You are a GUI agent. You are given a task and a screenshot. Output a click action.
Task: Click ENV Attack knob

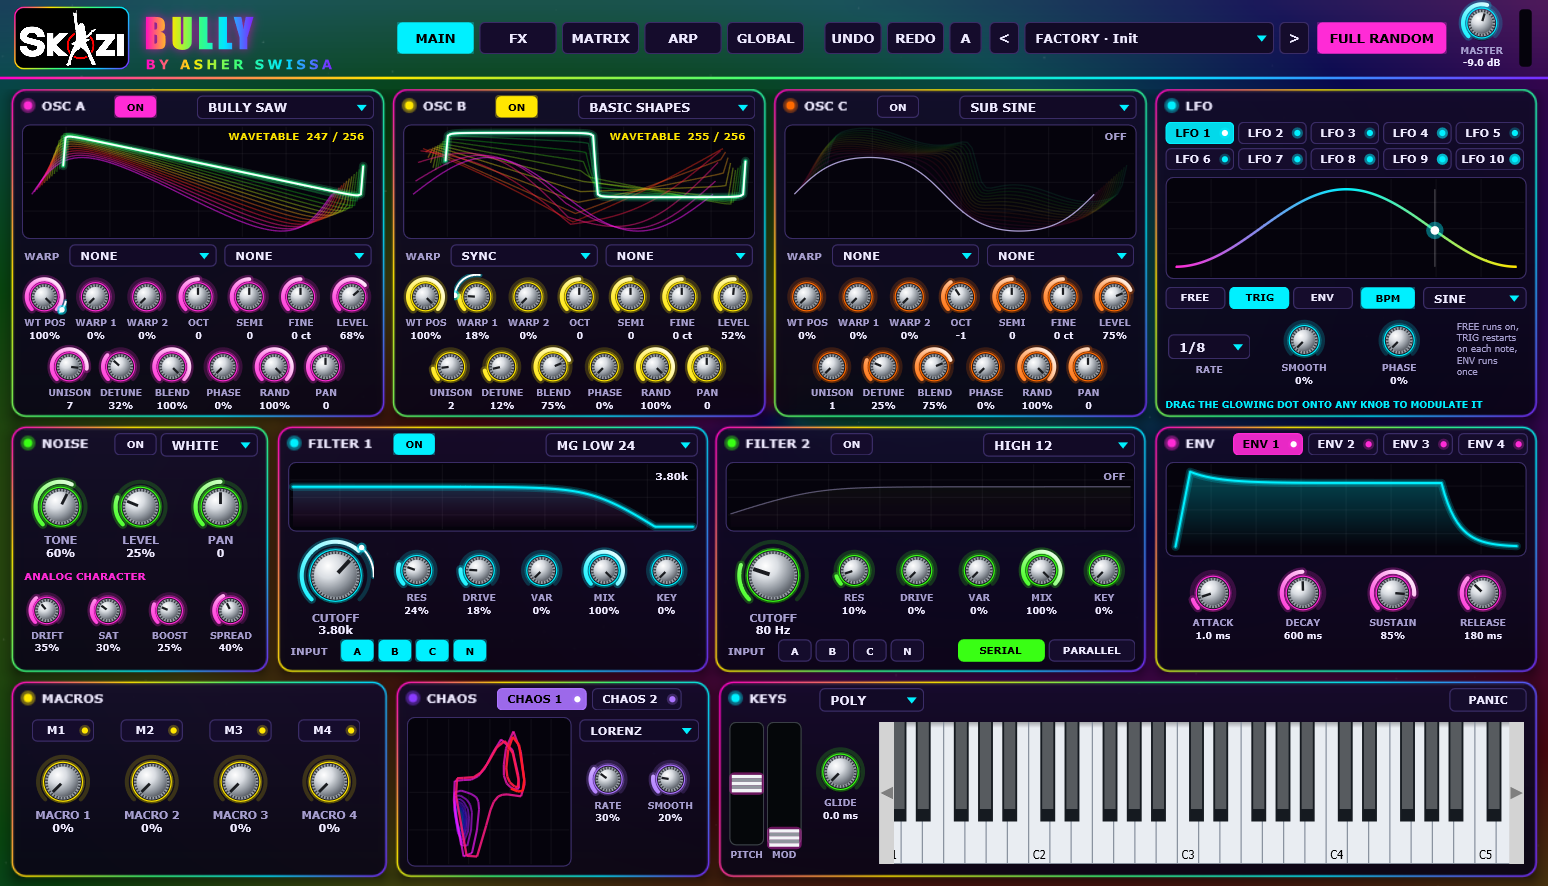(1212, 593)
